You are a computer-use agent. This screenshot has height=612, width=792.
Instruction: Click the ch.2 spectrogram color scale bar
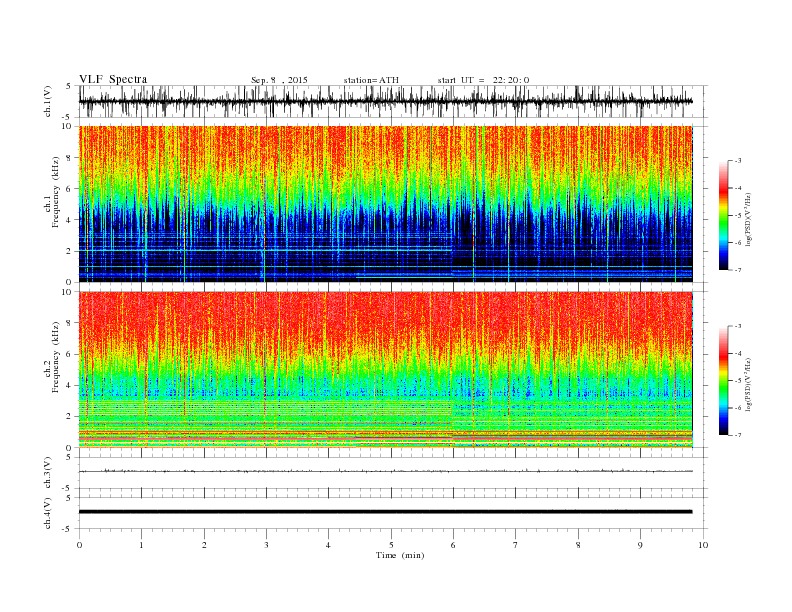723,381
